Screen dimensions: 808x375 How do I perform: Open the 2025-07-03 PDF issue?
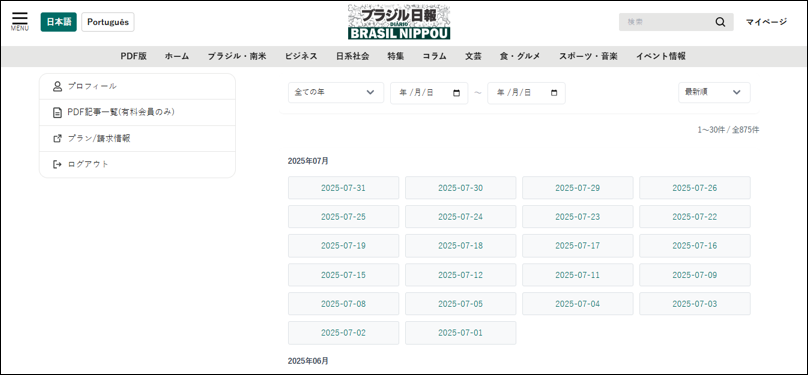coord(695,304)
